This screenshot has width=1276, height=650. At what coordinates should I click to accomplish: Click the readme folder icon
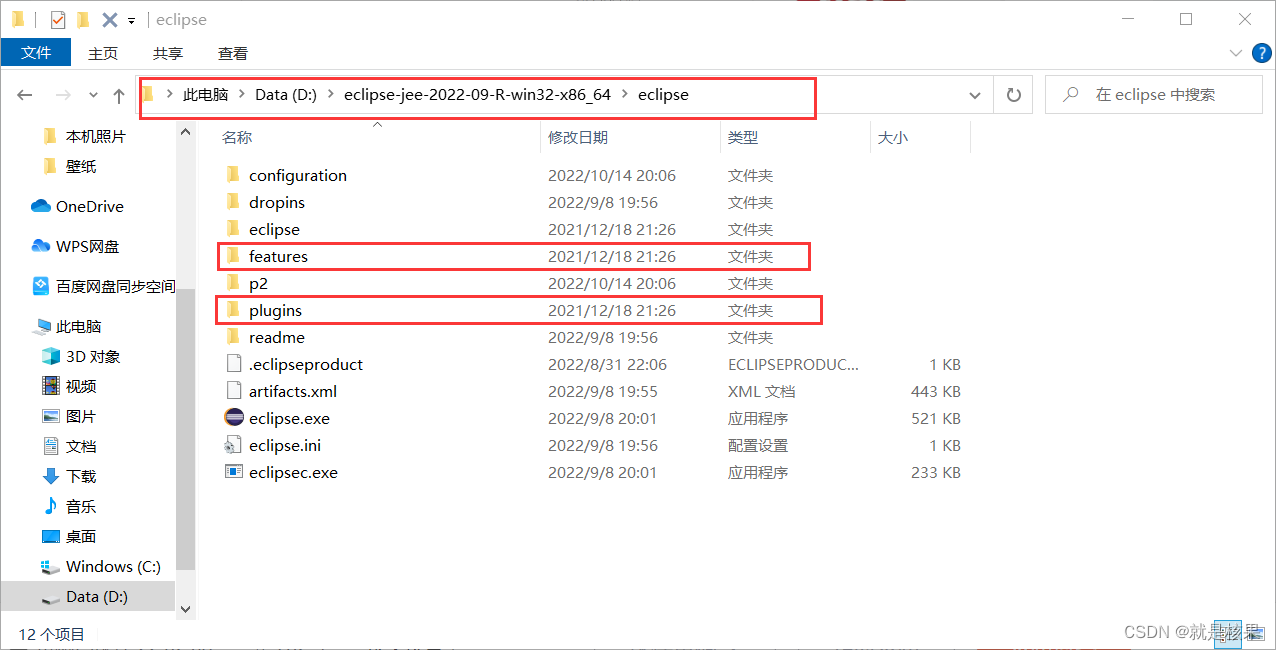coord(233,337)
